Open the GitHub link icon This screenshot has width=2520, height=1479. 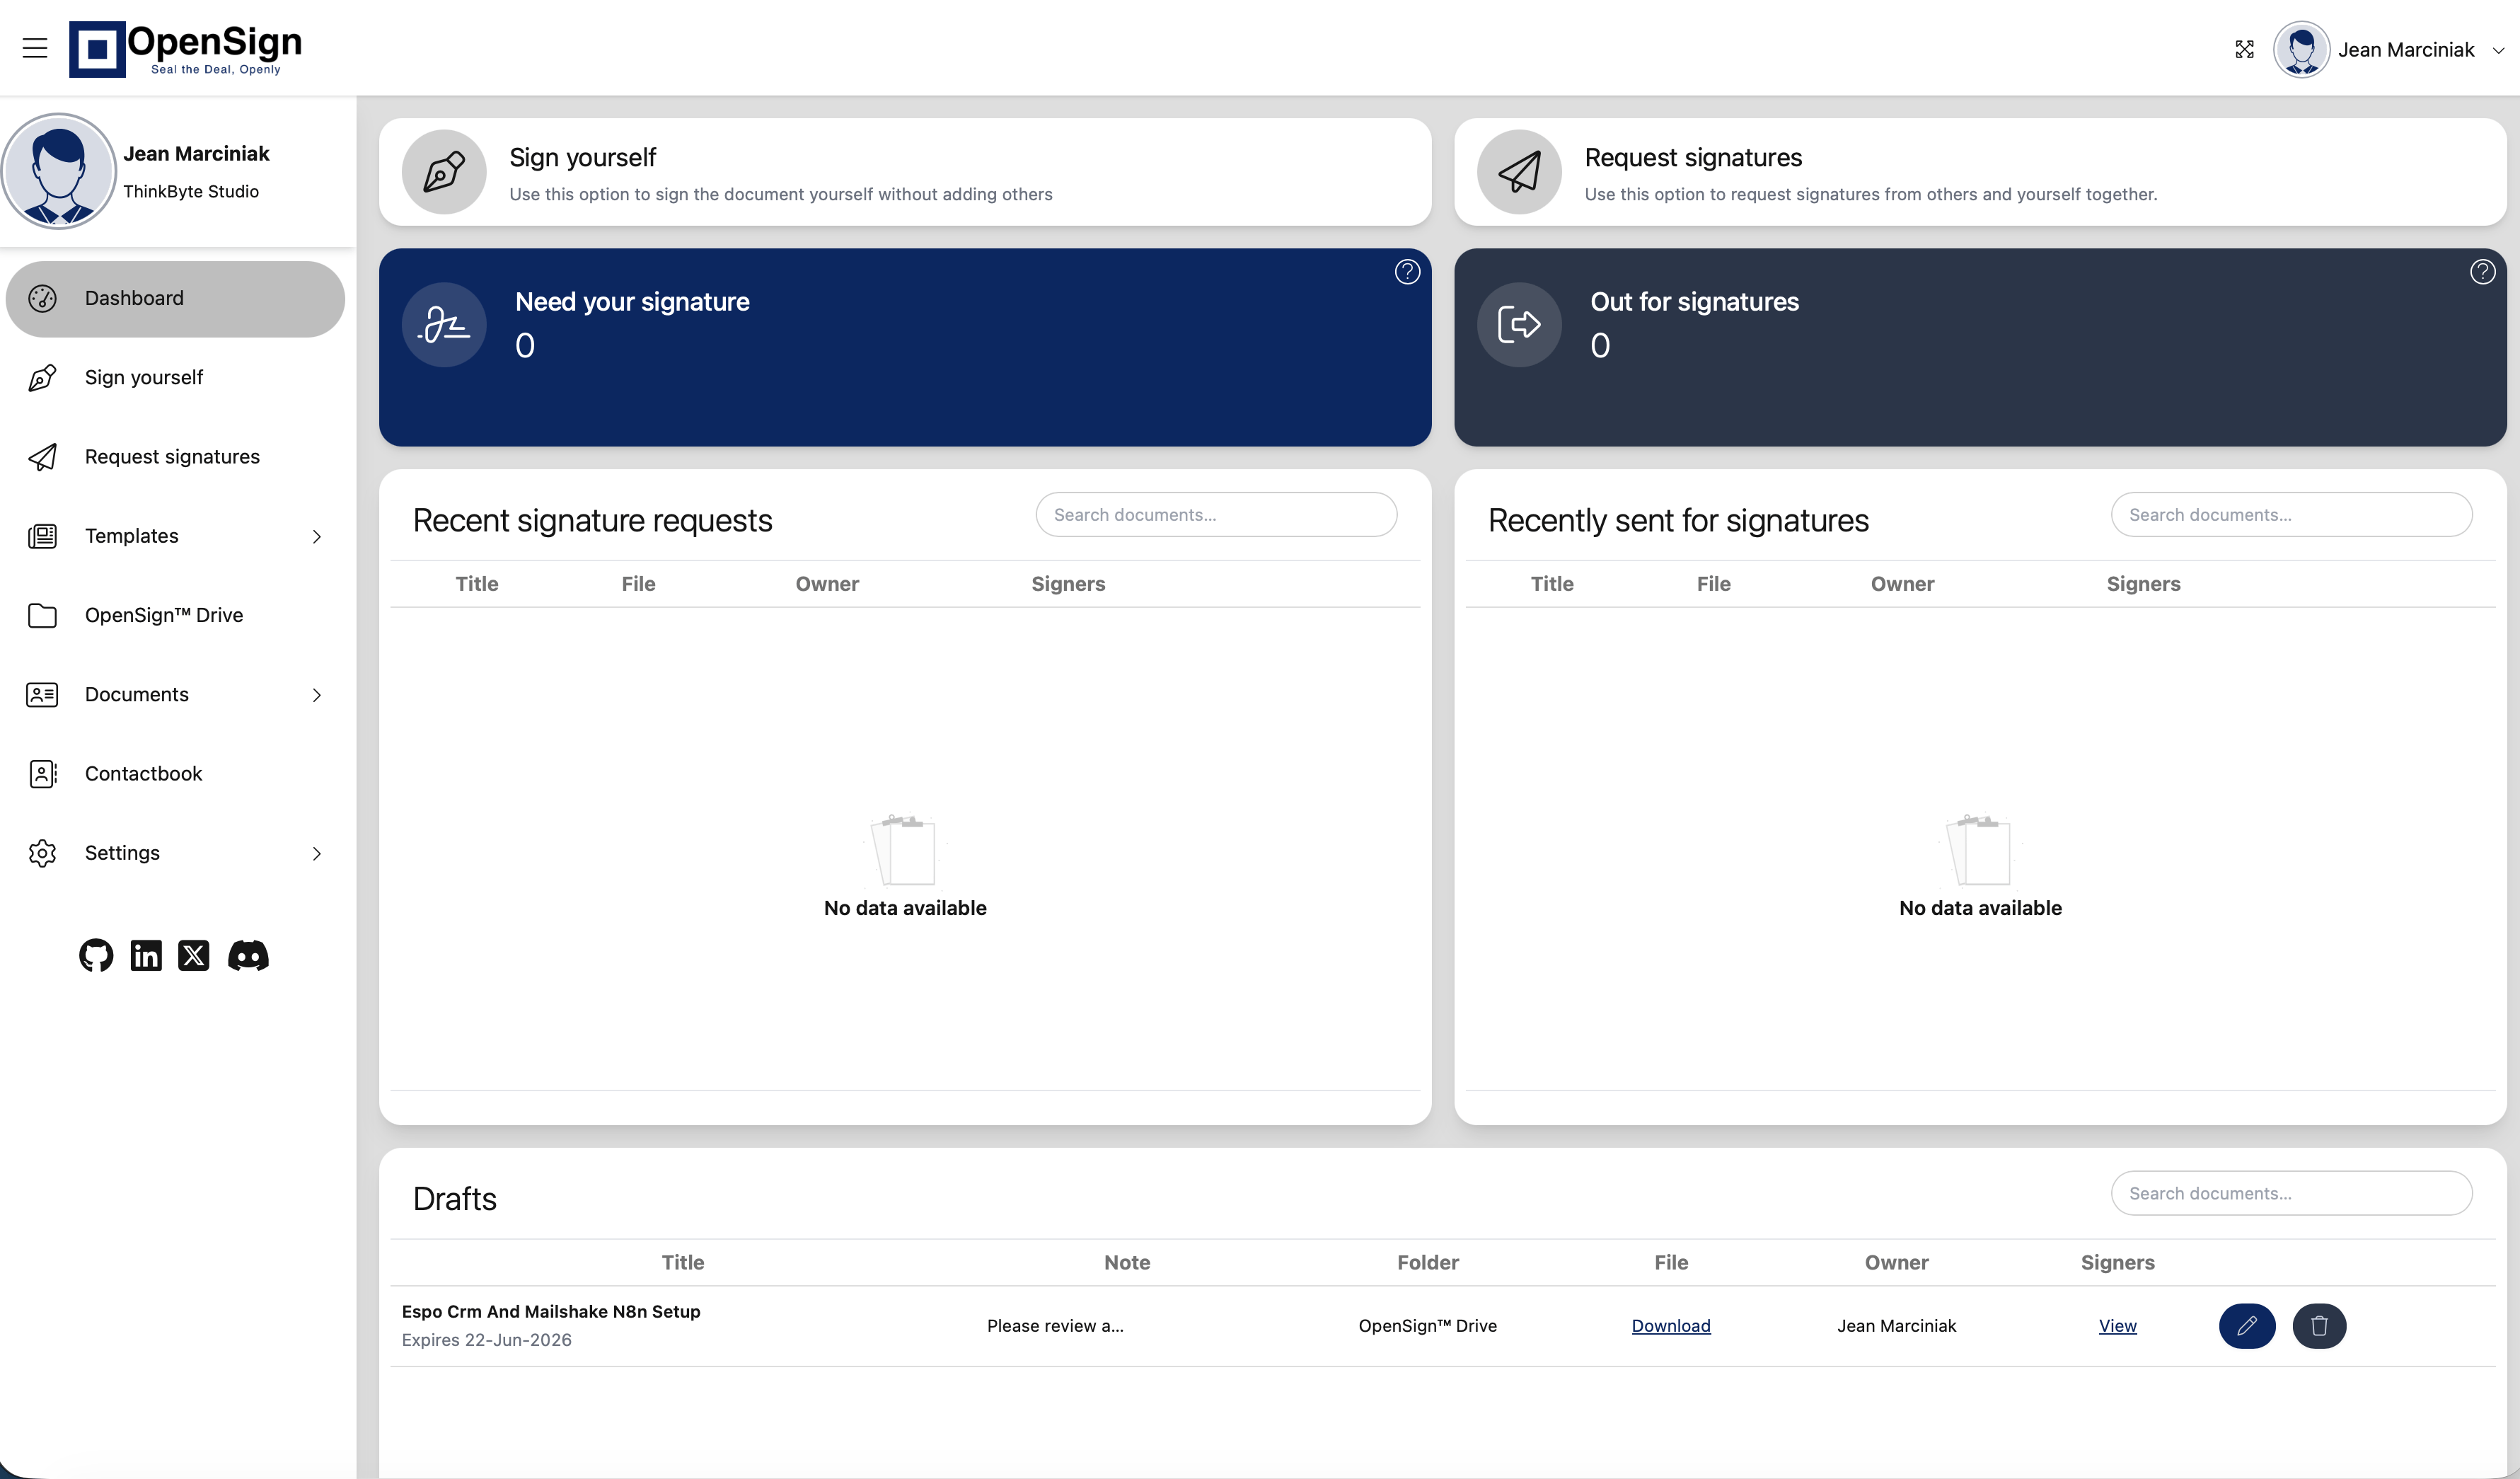point(96,956)
